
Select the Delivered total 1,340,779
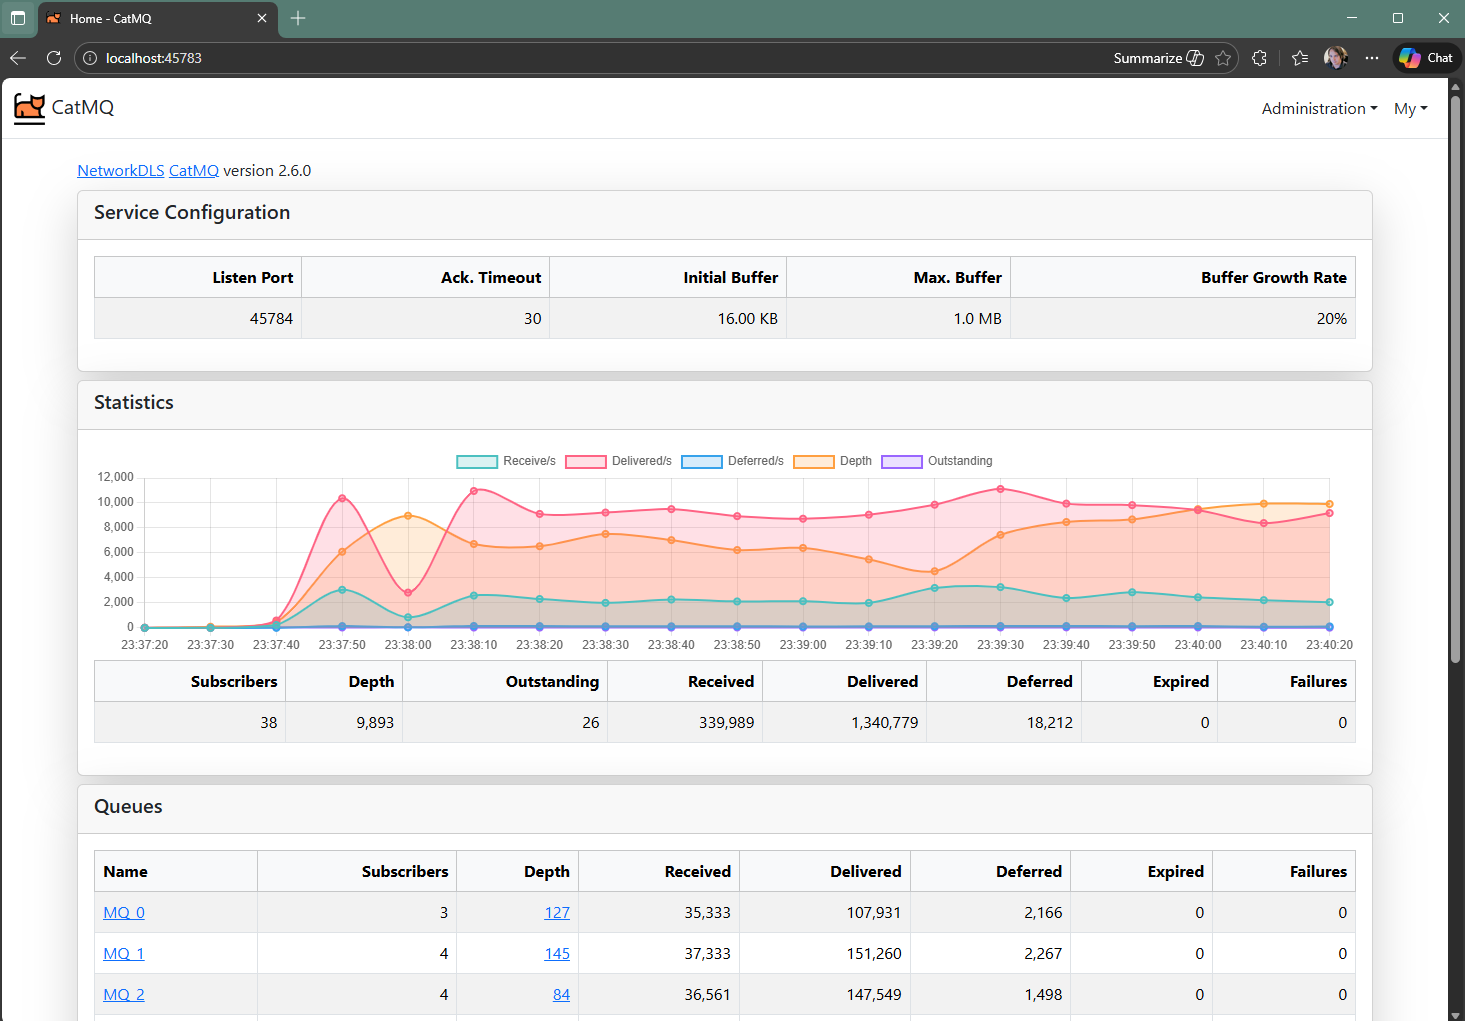tap(884, 723)
